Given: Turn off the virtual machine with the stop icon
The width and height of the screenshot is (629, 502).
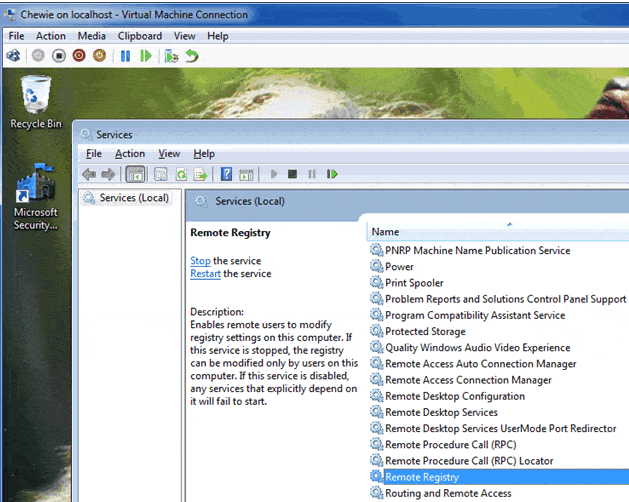Looking at the screenshot, I should (x=59, y=56).
